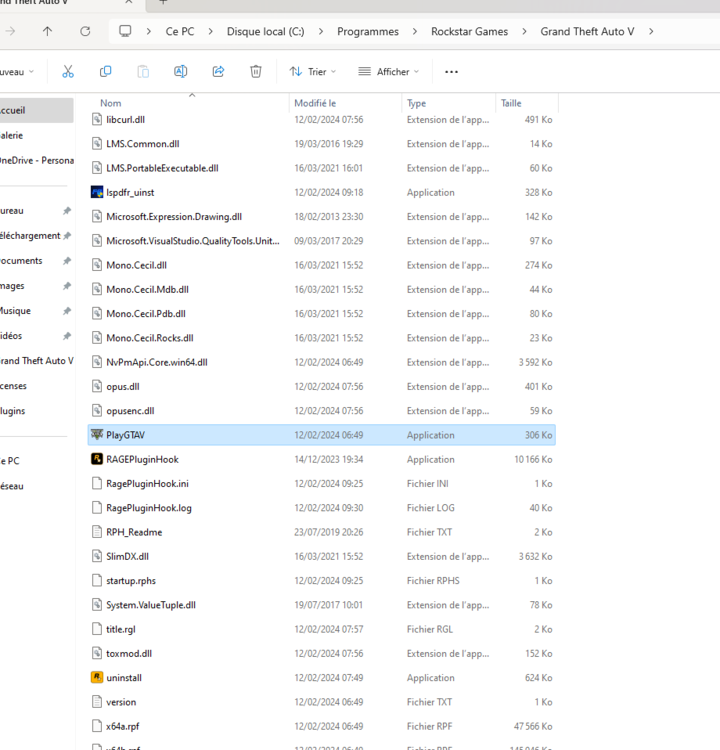Open the Trier sort dropdown

(312, 72)
